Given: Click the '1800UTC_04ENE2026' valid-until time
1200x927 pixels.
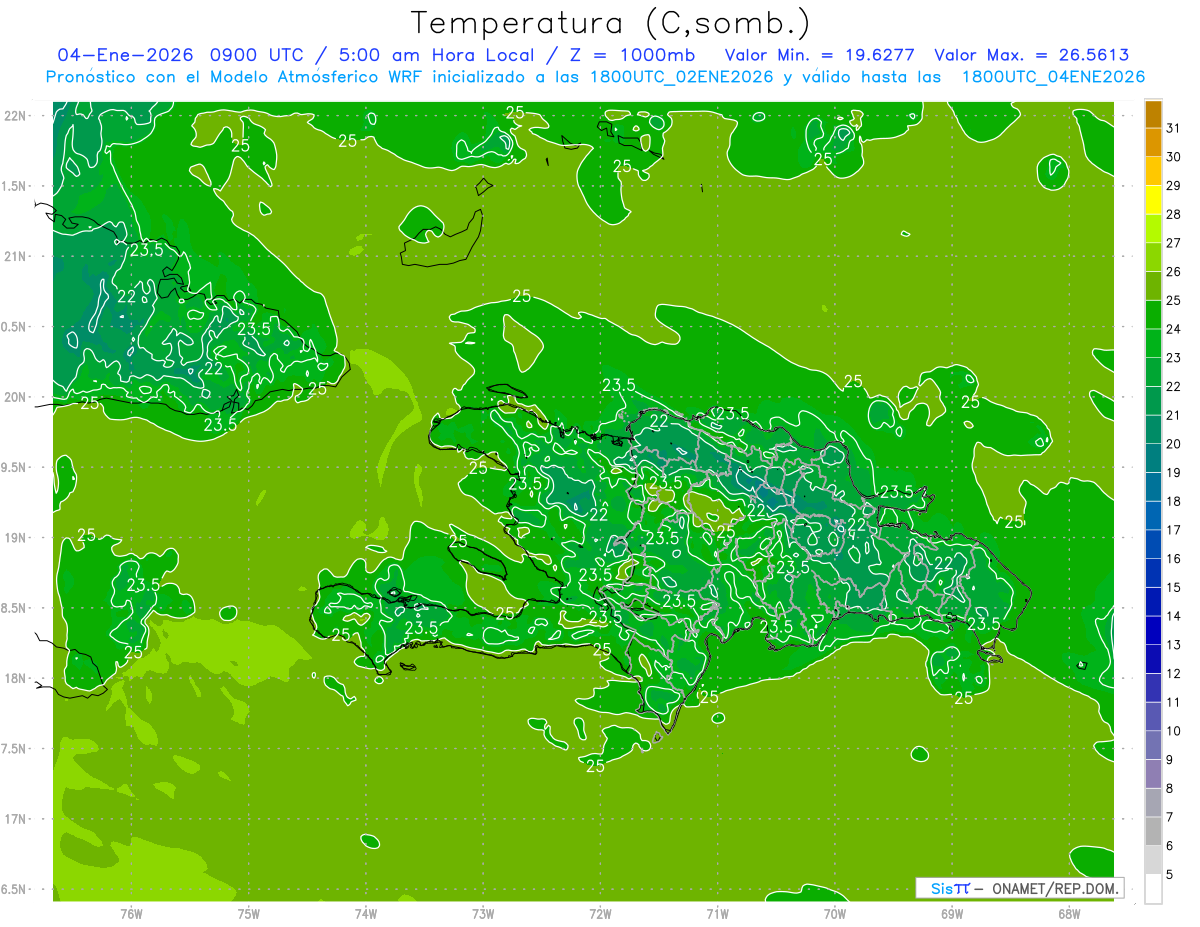Looking at the screenshot, I should tap(1053, 77).
